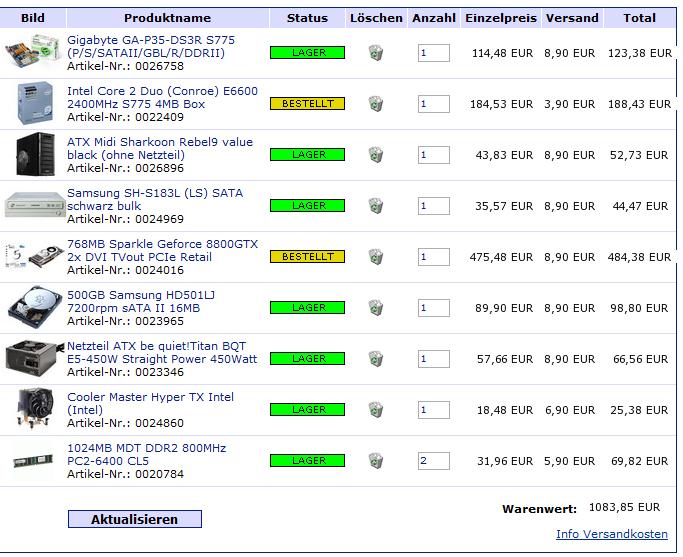Open Intel Core 2 Duo box image
The height and width of the screenshot is (557, 683).
[x=34, y=103]
